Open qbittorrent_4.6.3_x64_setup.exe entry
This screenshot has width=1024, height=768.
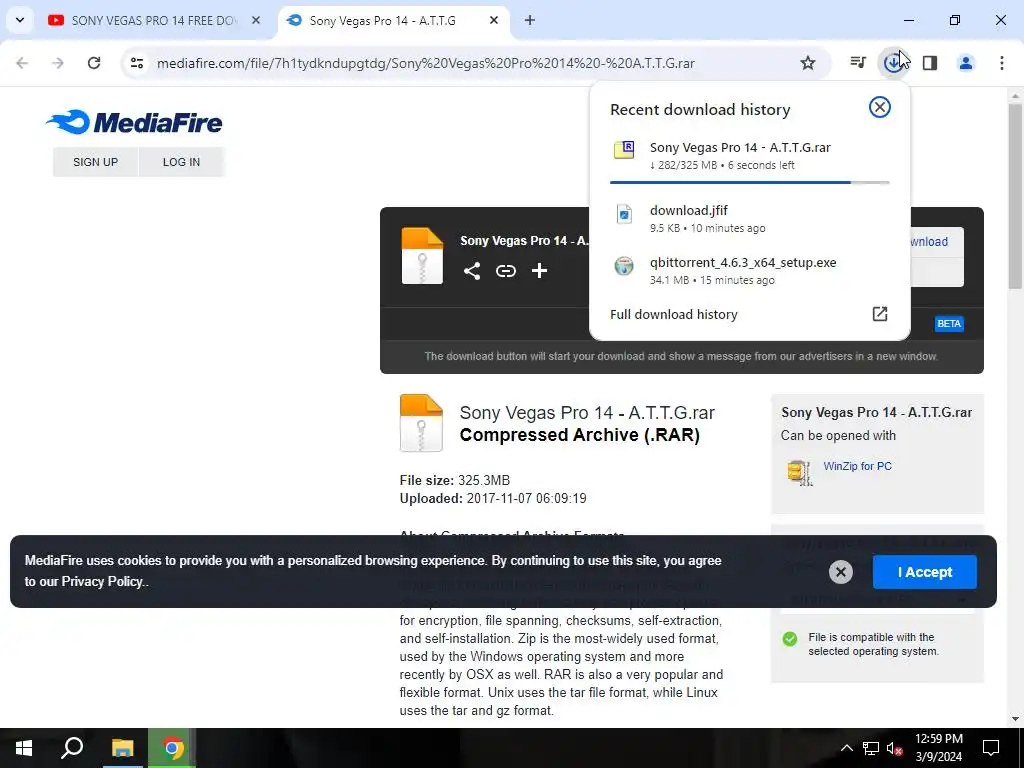click(749, 270)
